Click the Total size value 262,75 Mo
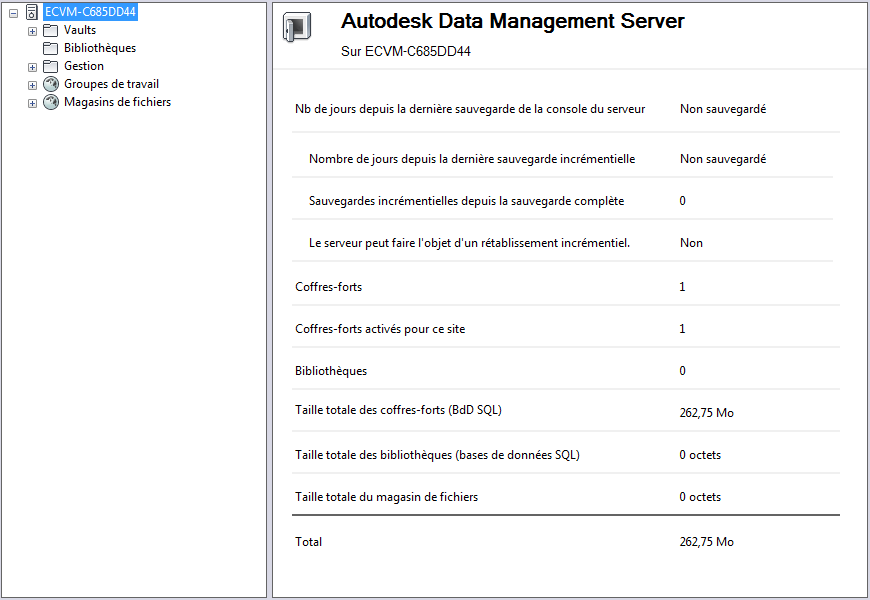 pyautogui.click(x=706, y=542)
